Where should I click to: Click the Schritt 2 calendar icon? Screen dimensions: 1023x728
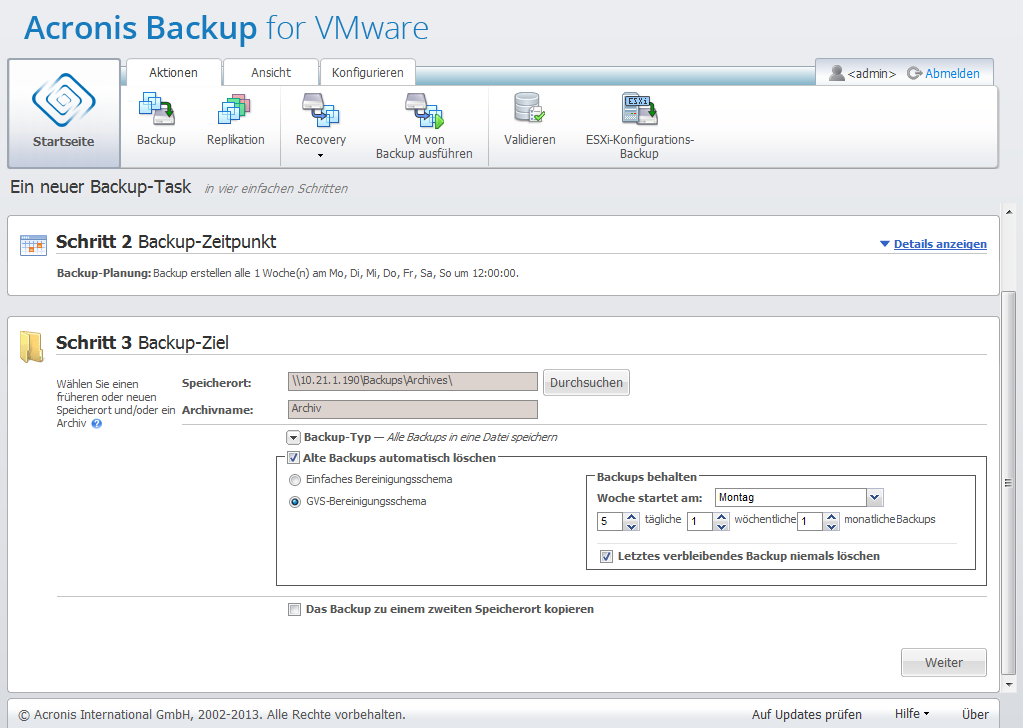[x=33, y=245]
